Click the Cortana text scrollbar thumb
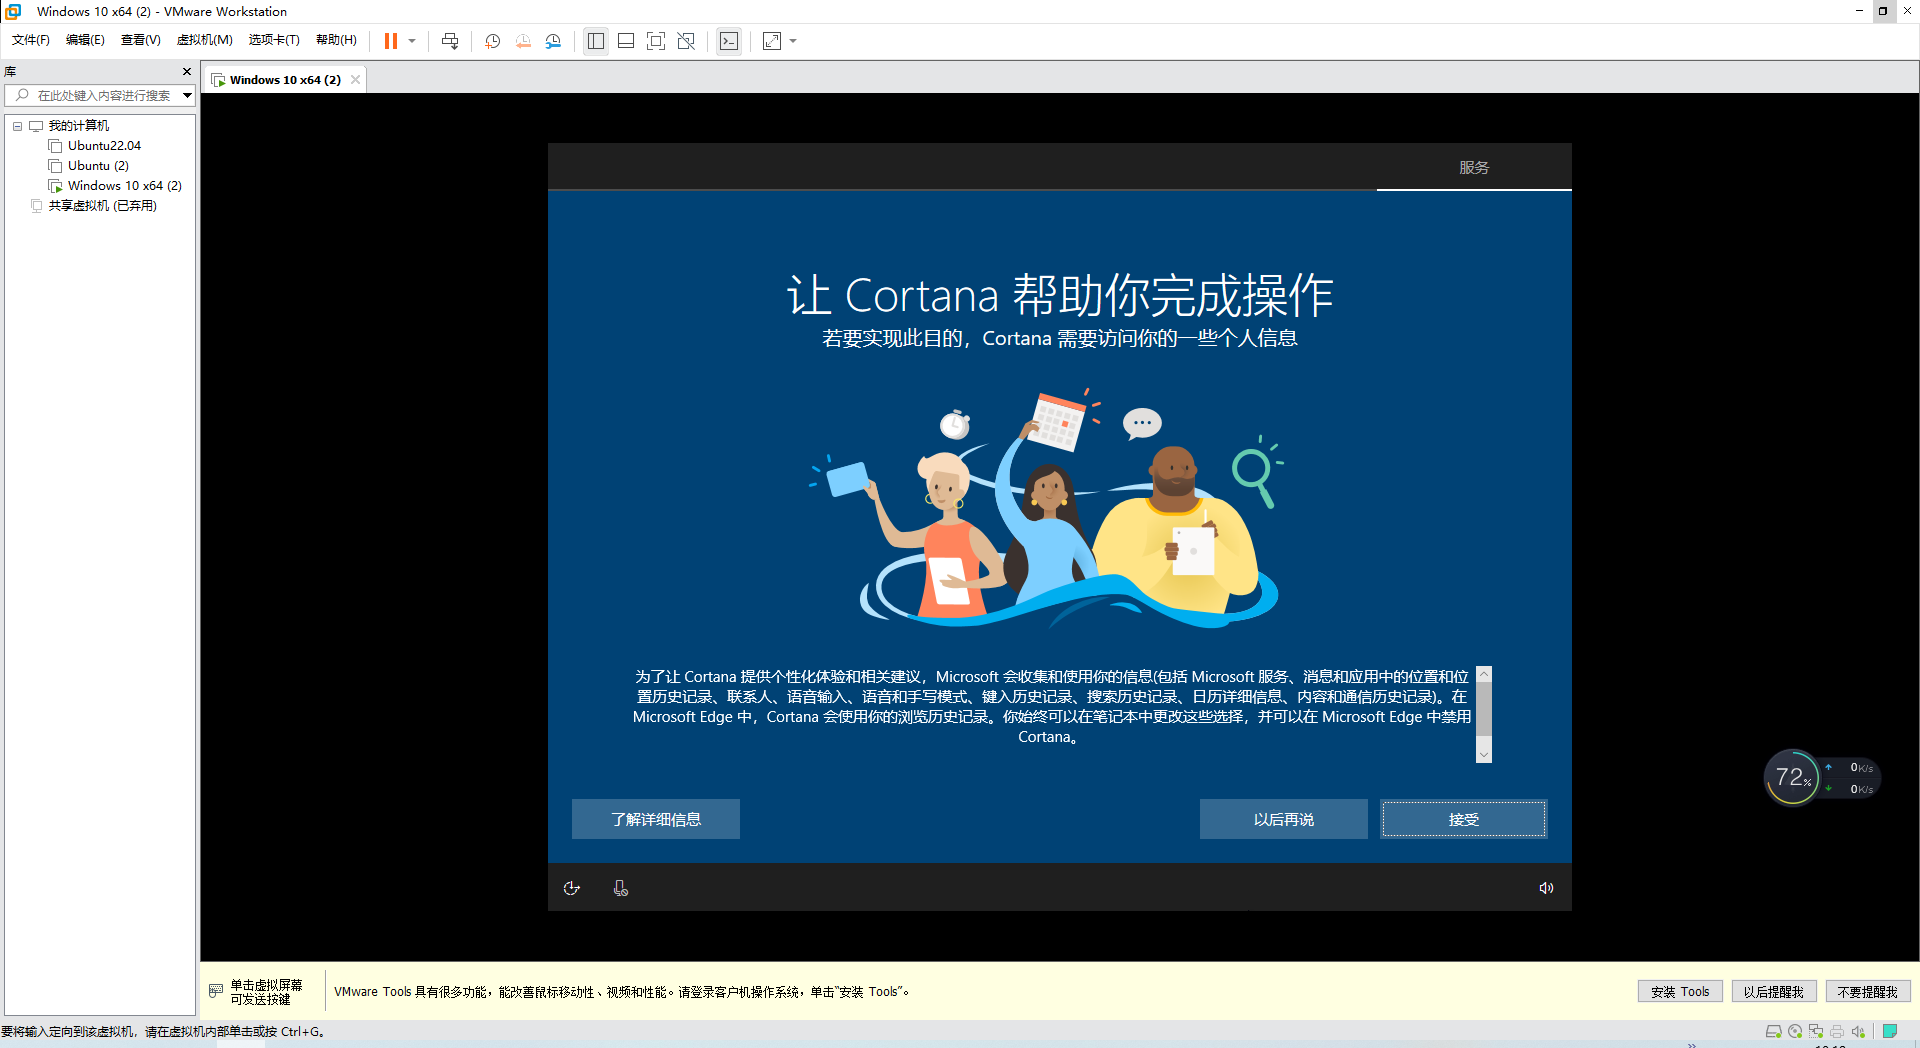The image size is (1920, 1048). [x=1484, y=708]
